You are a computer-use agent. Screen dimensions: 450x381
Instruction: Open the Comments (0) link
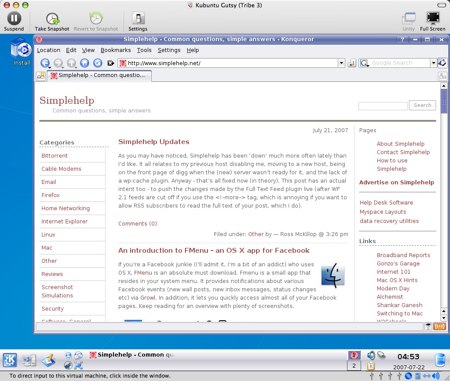coord(138,224)
